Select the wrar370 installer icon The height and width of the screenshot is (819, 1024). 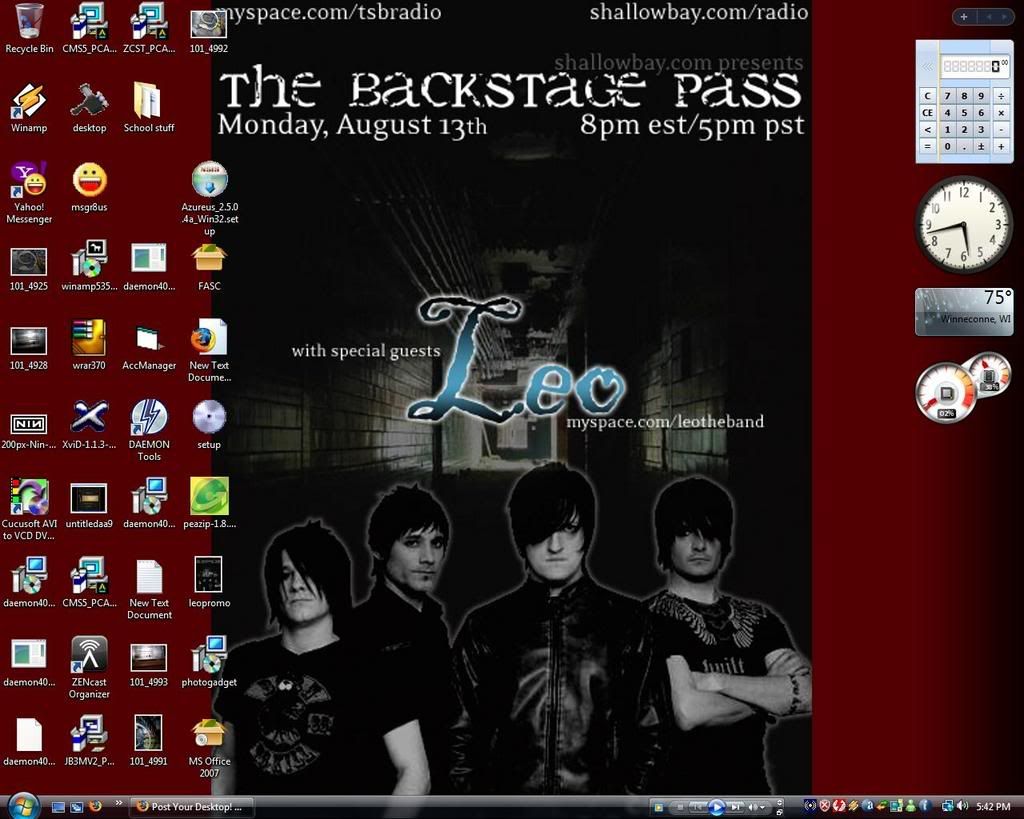(x=89, y=338)
